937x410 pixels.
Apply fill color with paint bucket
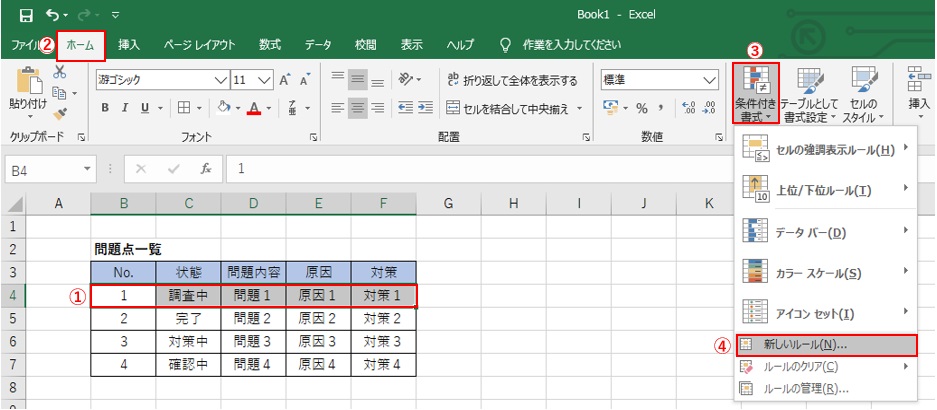[225, 108]
